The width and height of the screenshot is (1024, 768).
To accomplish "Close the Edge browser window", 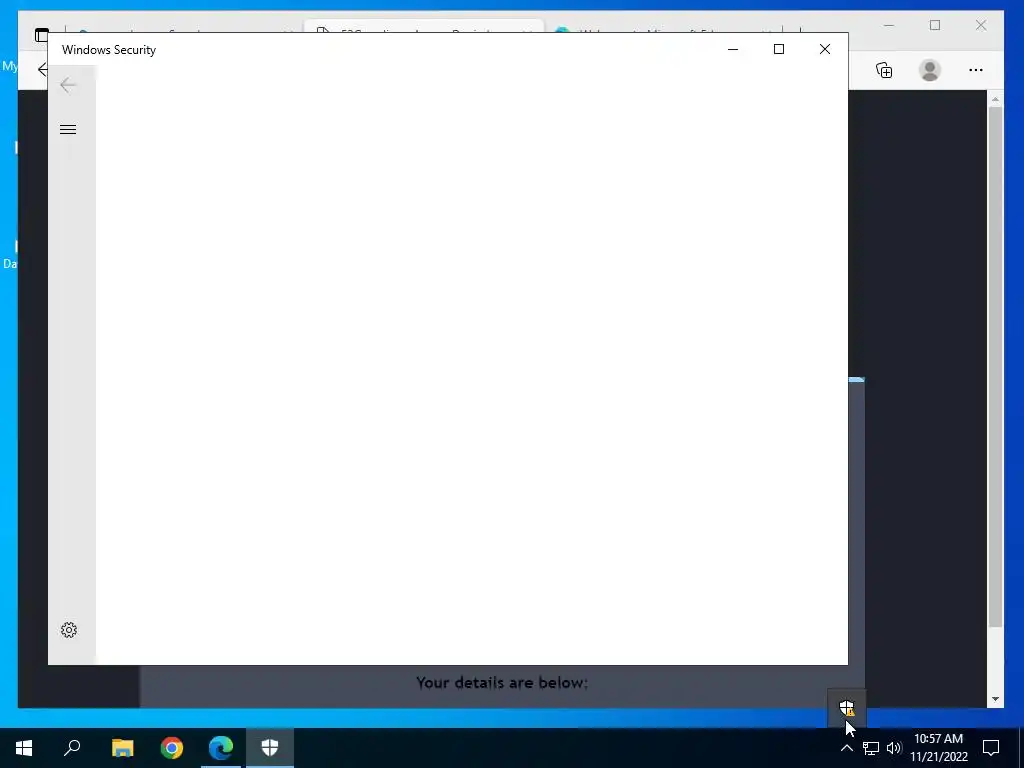I will coord(981,25).
